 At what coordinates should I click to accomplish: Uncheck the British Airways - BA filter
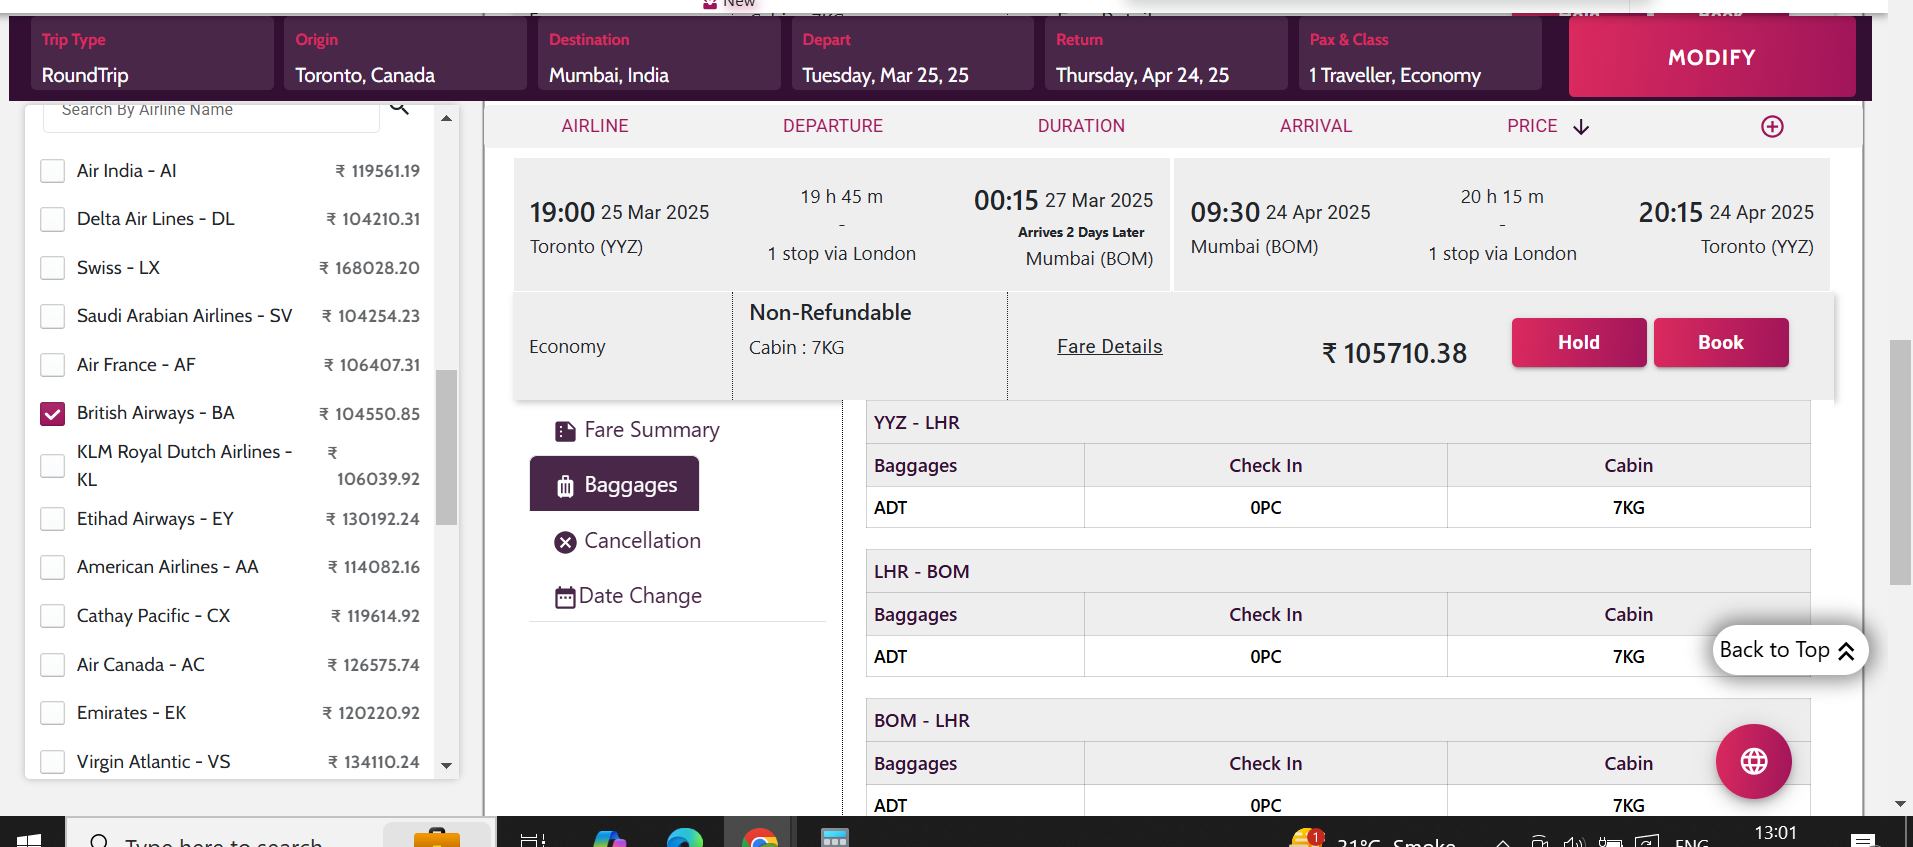[52, 414]
